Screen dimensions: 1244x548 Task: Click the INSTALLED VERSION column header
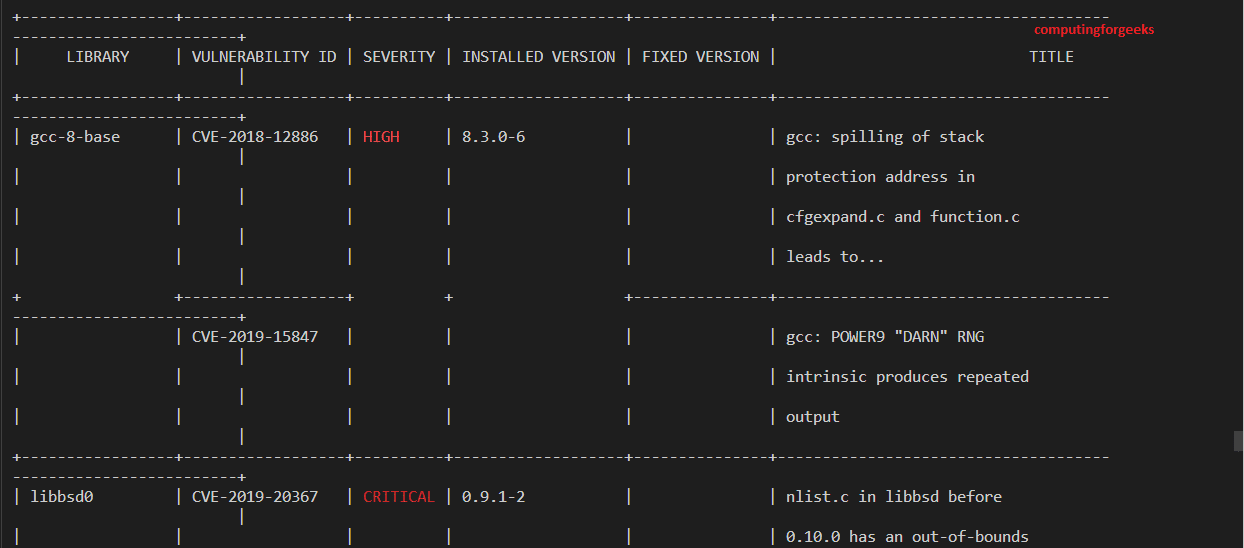(539, 57)
